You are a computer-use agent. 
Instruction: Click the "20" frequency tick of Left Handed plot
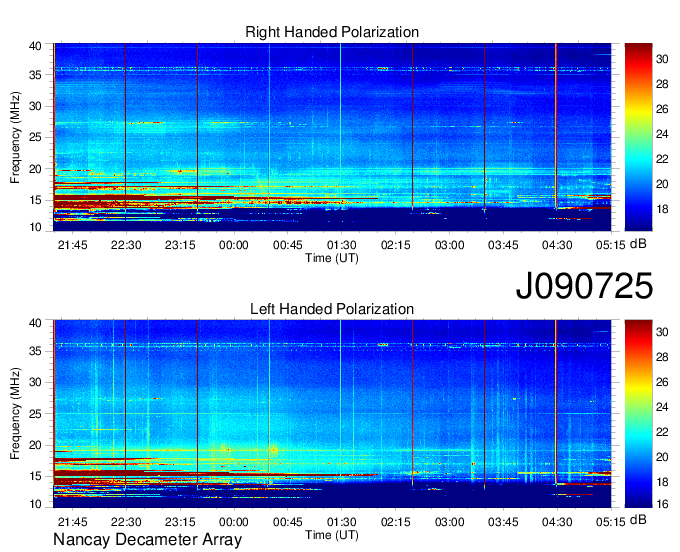click(x=35, y=445)
